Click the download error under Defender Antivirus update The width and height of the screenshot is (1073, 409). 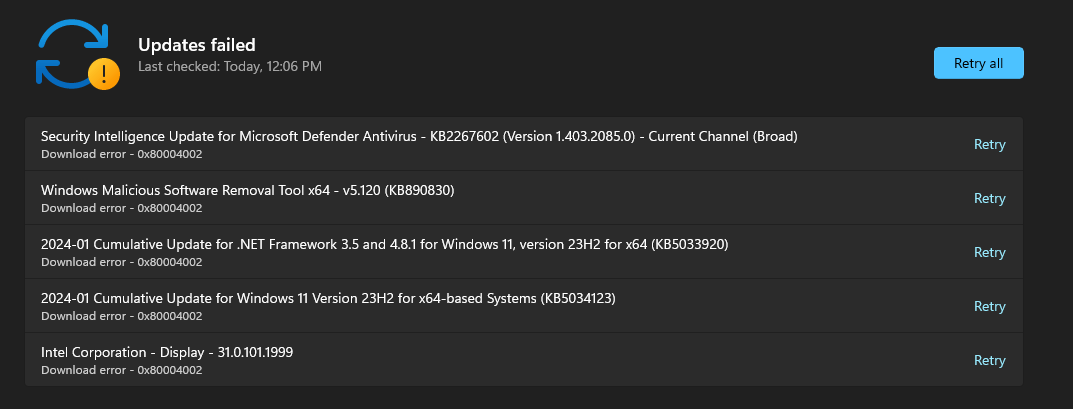click(x=121, y=154)
